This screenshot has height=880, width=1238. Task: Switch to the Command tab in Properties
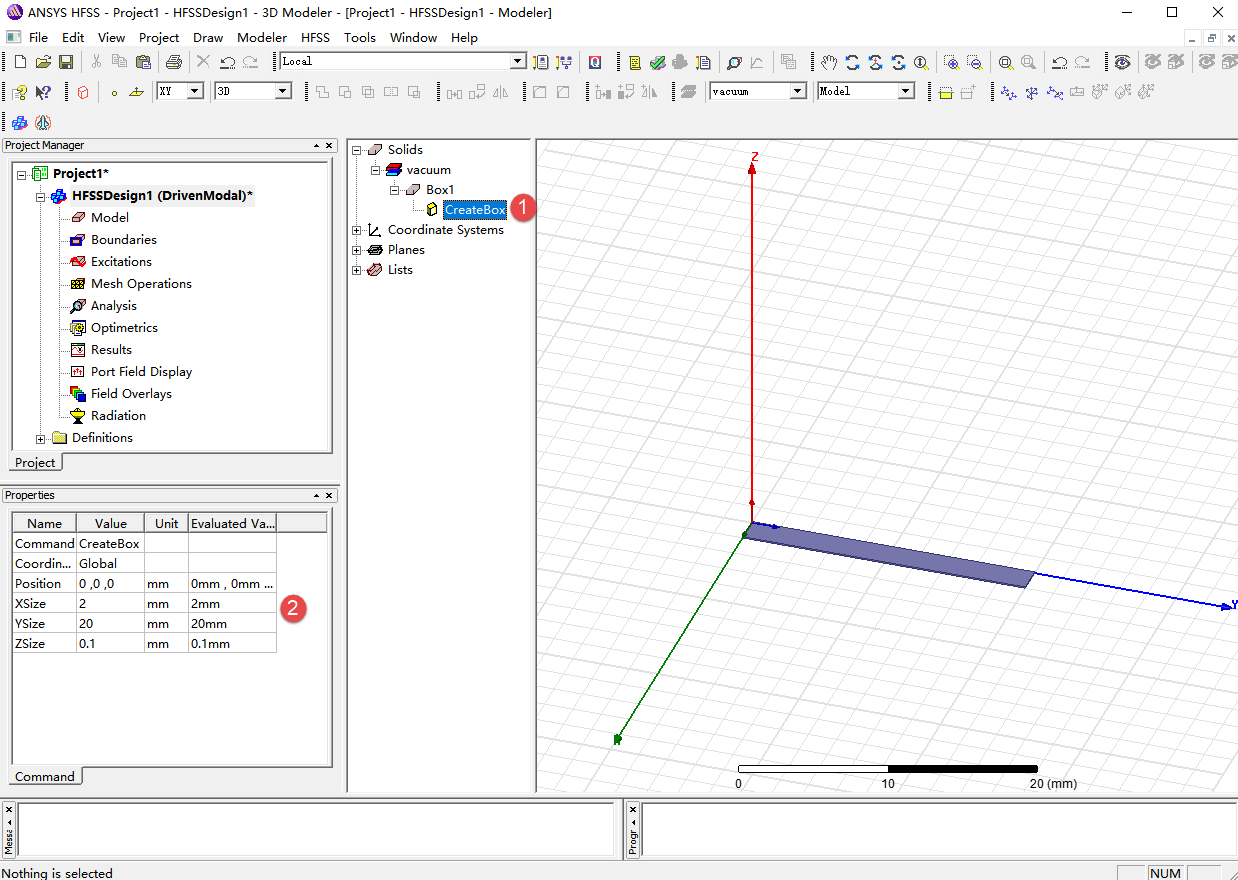(x=45, y=776)
